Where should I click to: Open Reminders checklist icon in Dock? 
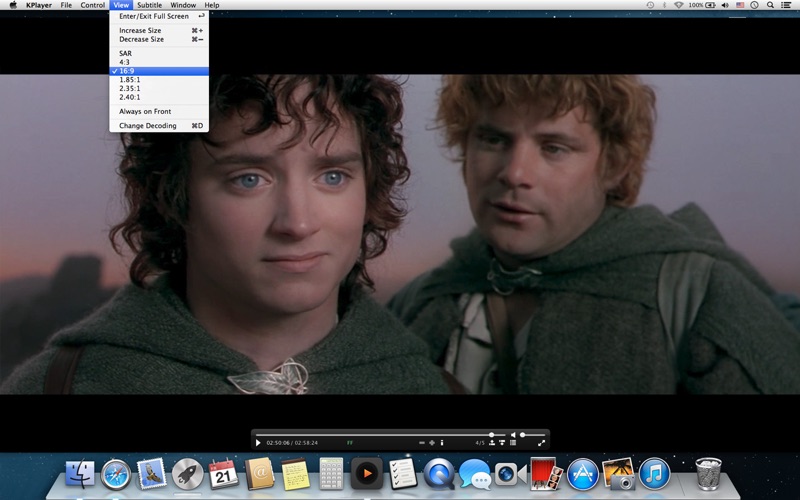403,473
